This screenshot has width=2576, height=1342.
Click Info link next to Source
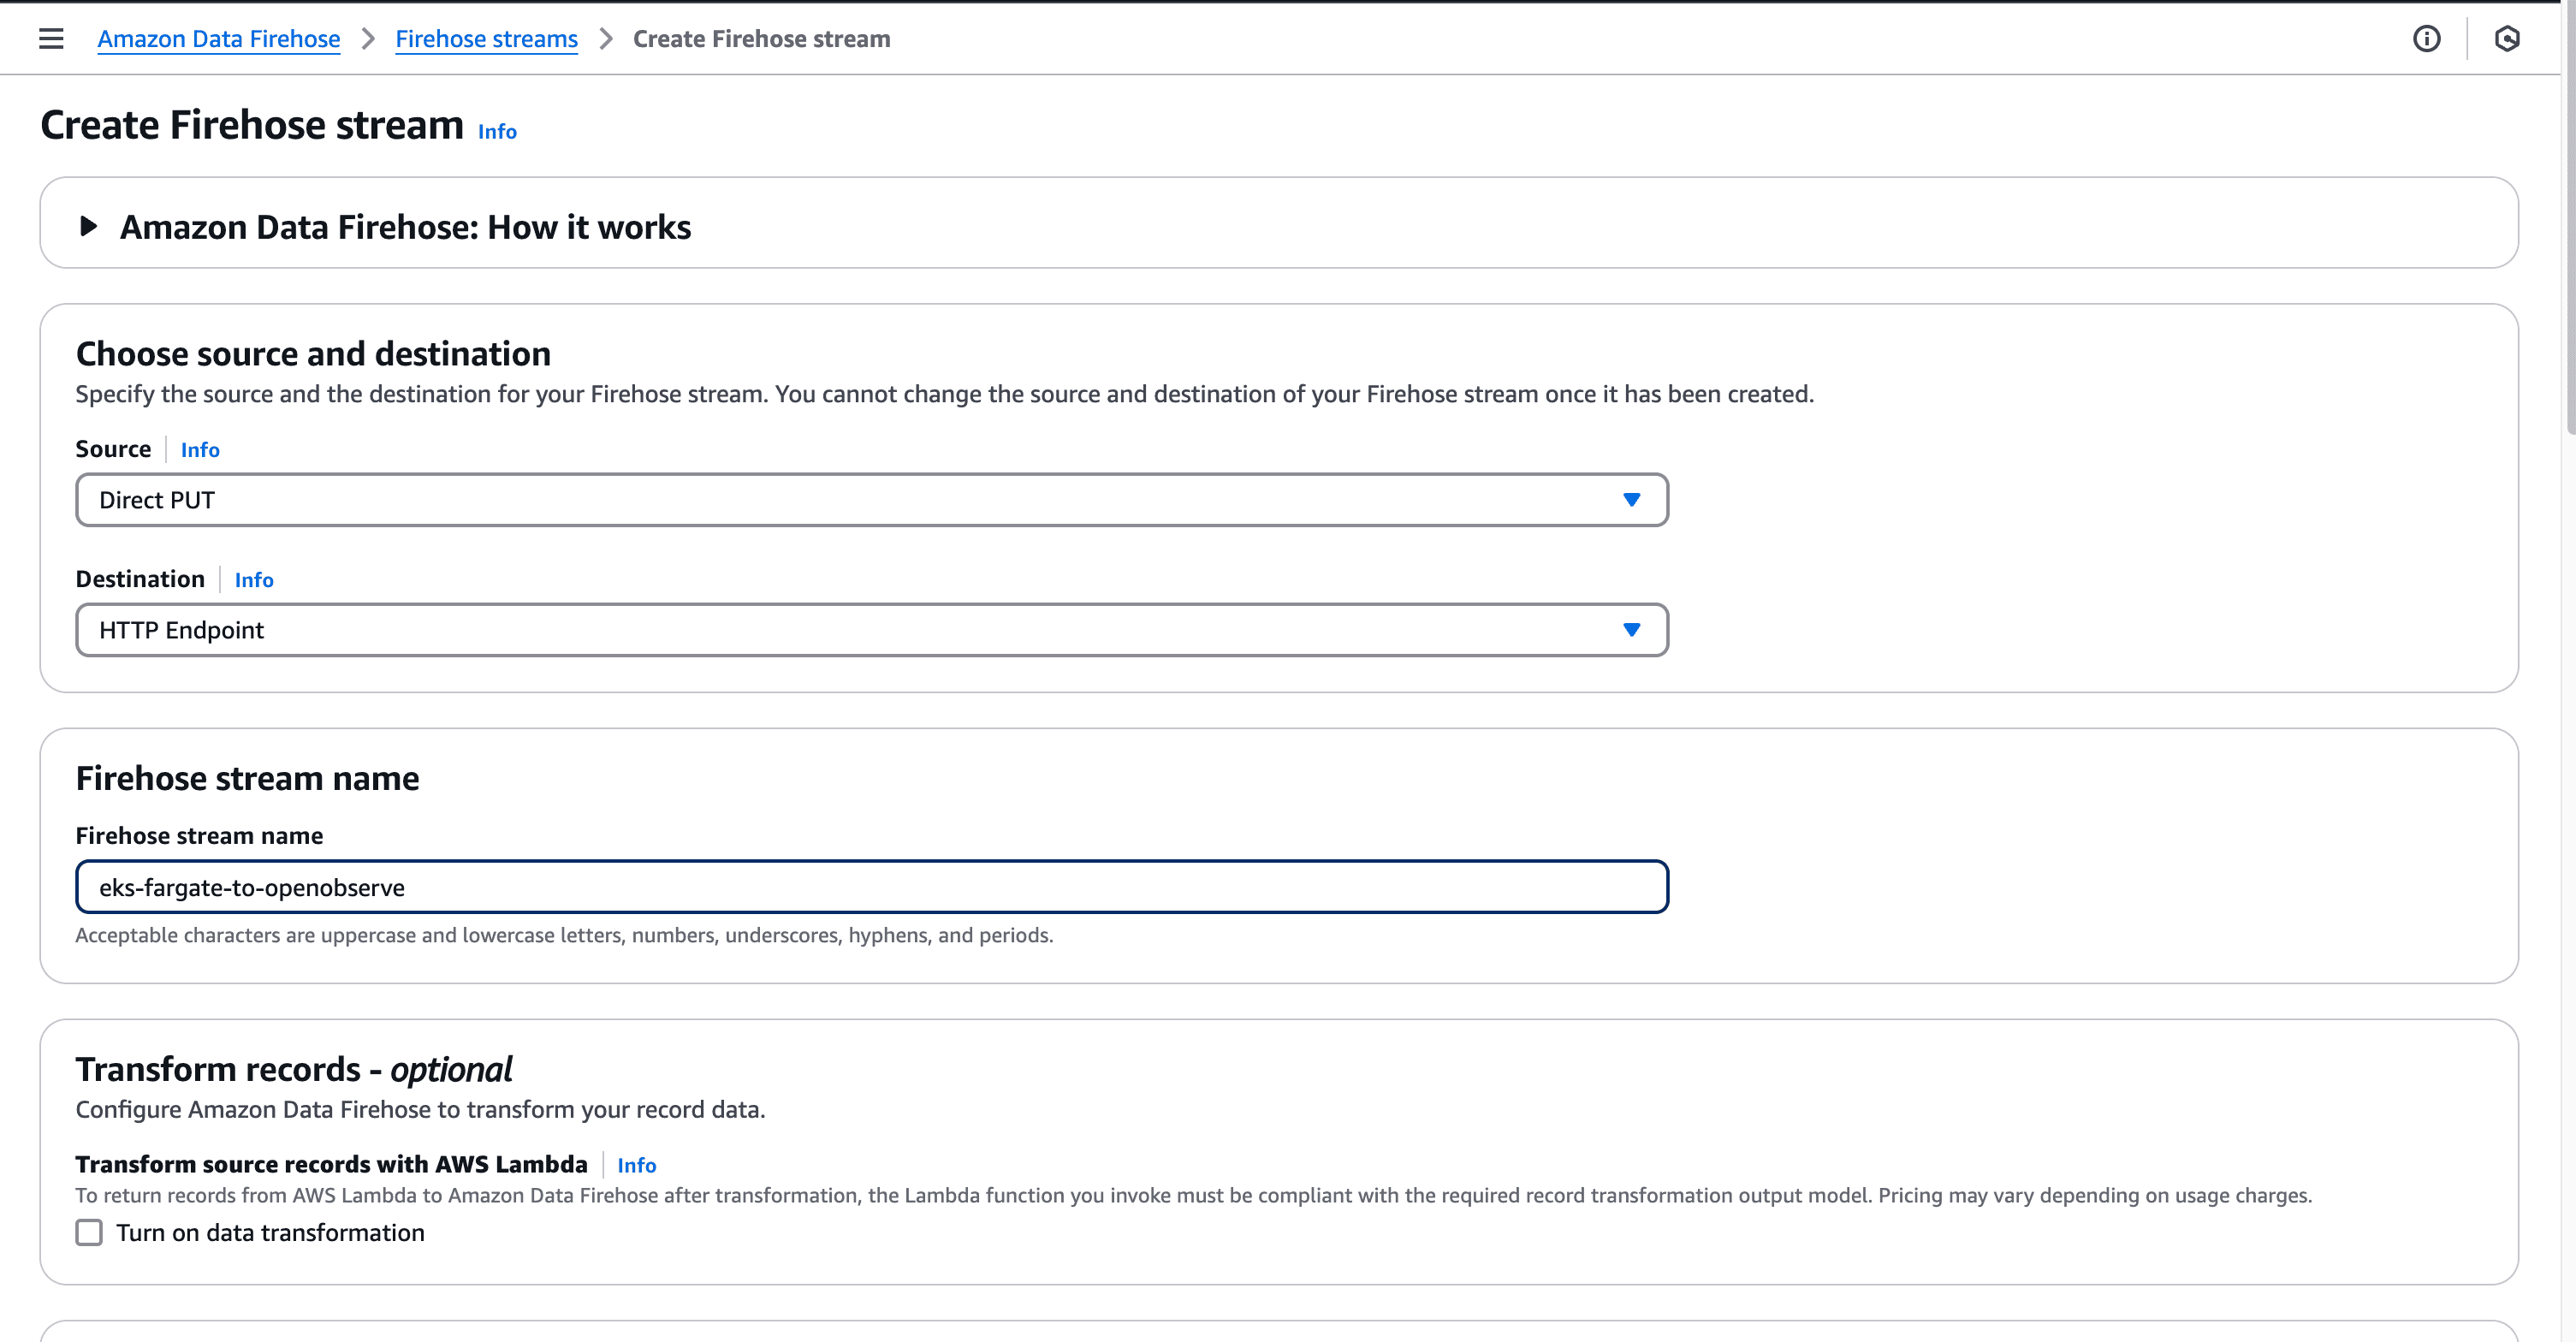coord(200,450)
